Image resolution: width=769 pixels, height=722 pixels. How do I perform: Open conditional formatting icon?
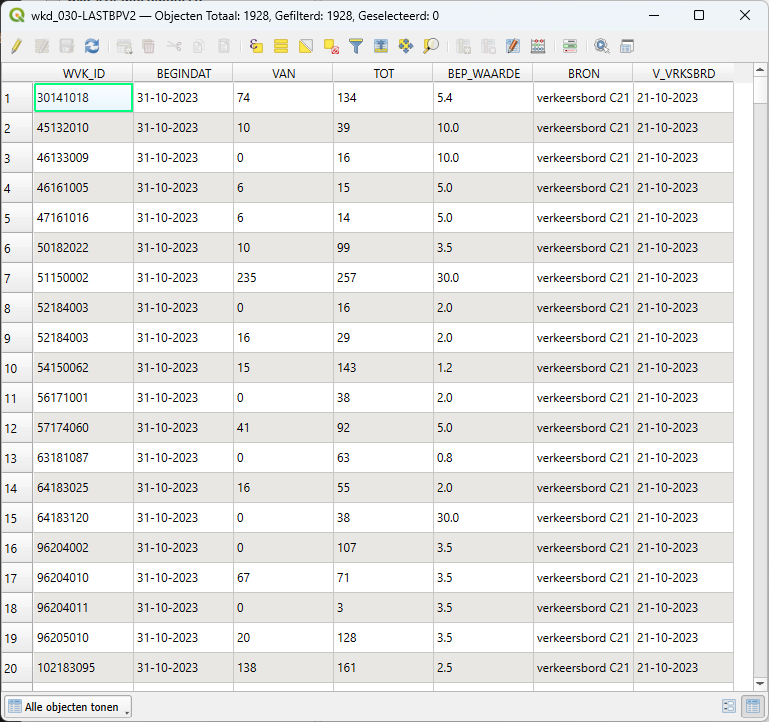(x=570, y=47)
